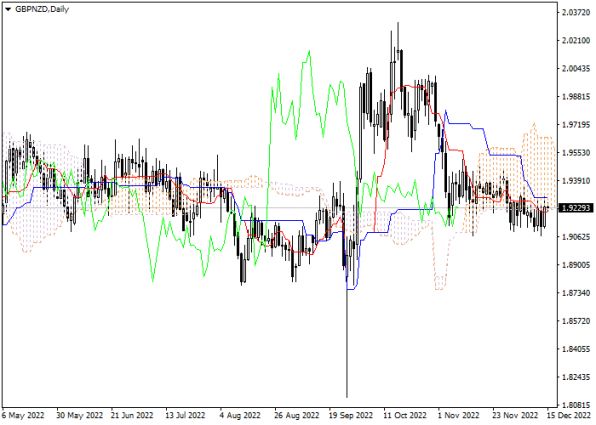Click the 11 Oct 2022 date label
This screenshot has width=596, height=425.
pyautogui.click(x=406, y=414)
